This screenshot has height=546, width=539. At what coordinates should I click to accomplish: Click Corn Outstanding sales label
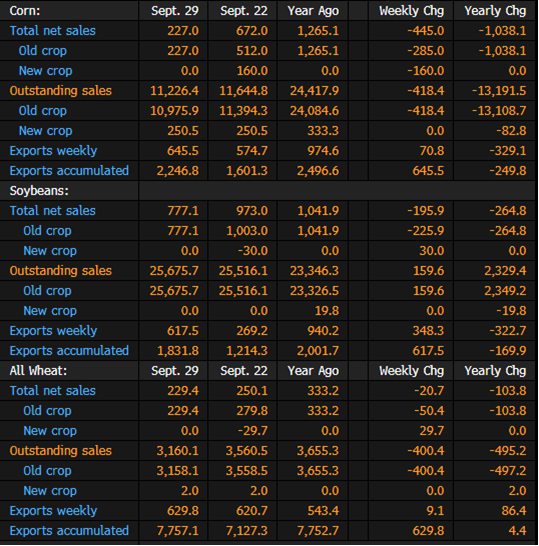click(x=61, y=91)
